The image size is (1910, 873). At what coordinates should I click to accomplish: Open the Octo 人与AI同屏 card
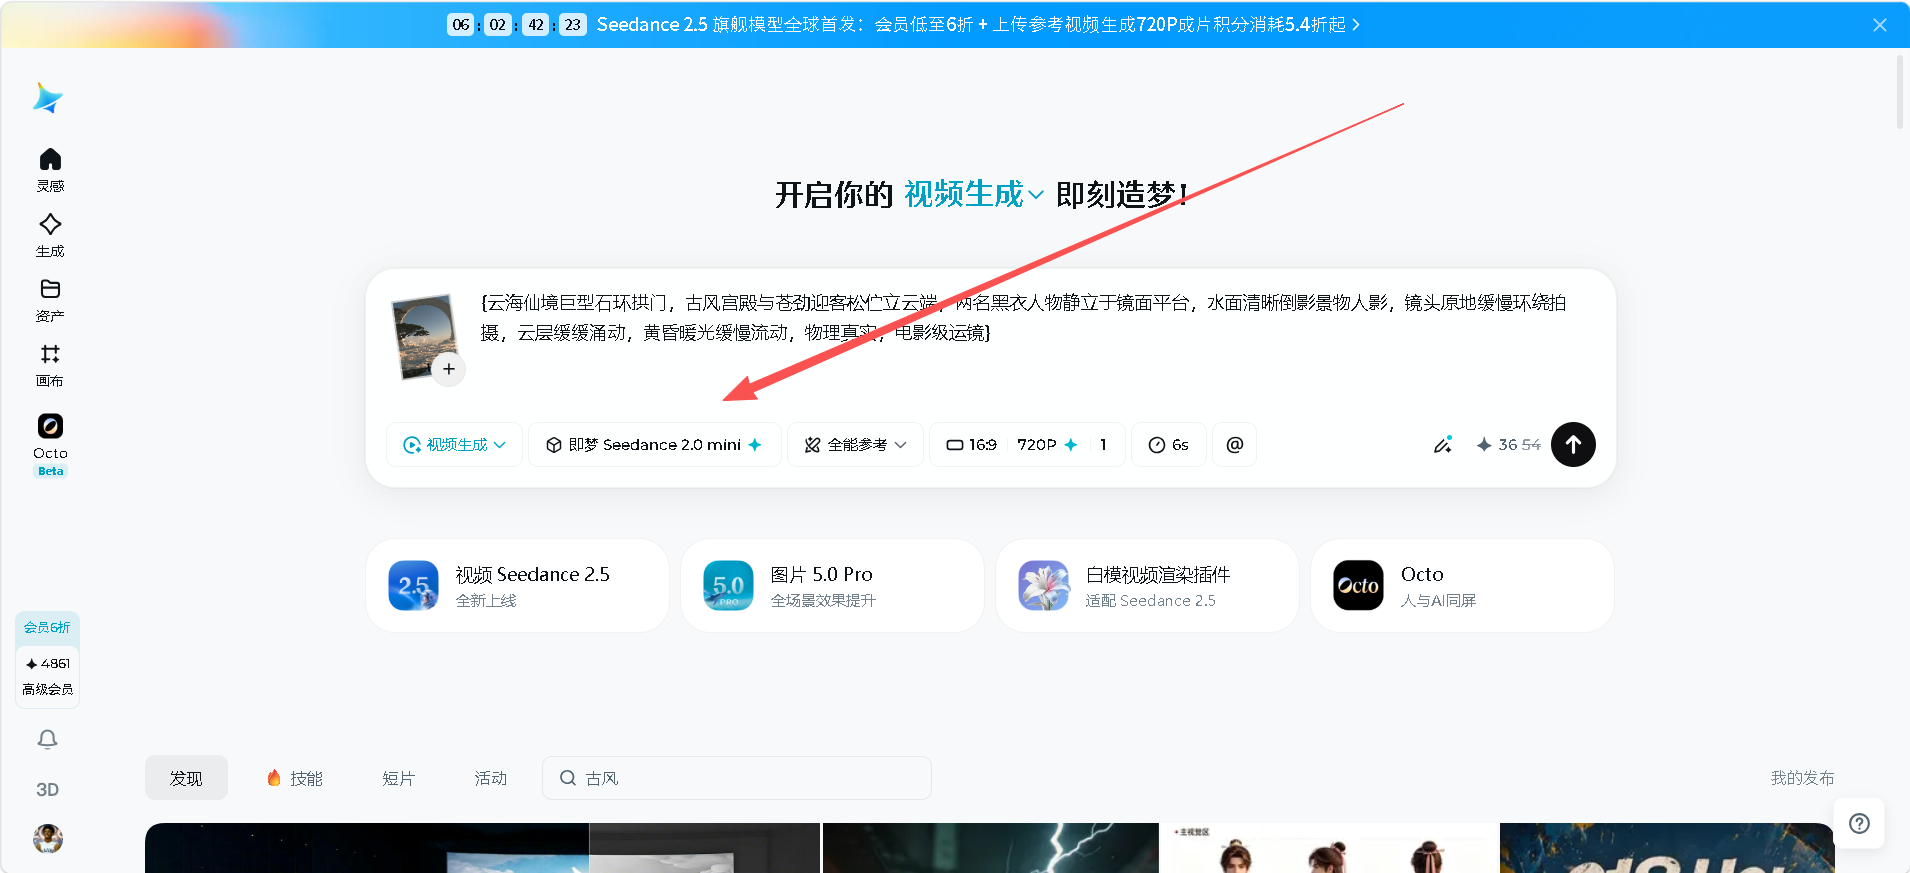click(x=1462, y=586)
